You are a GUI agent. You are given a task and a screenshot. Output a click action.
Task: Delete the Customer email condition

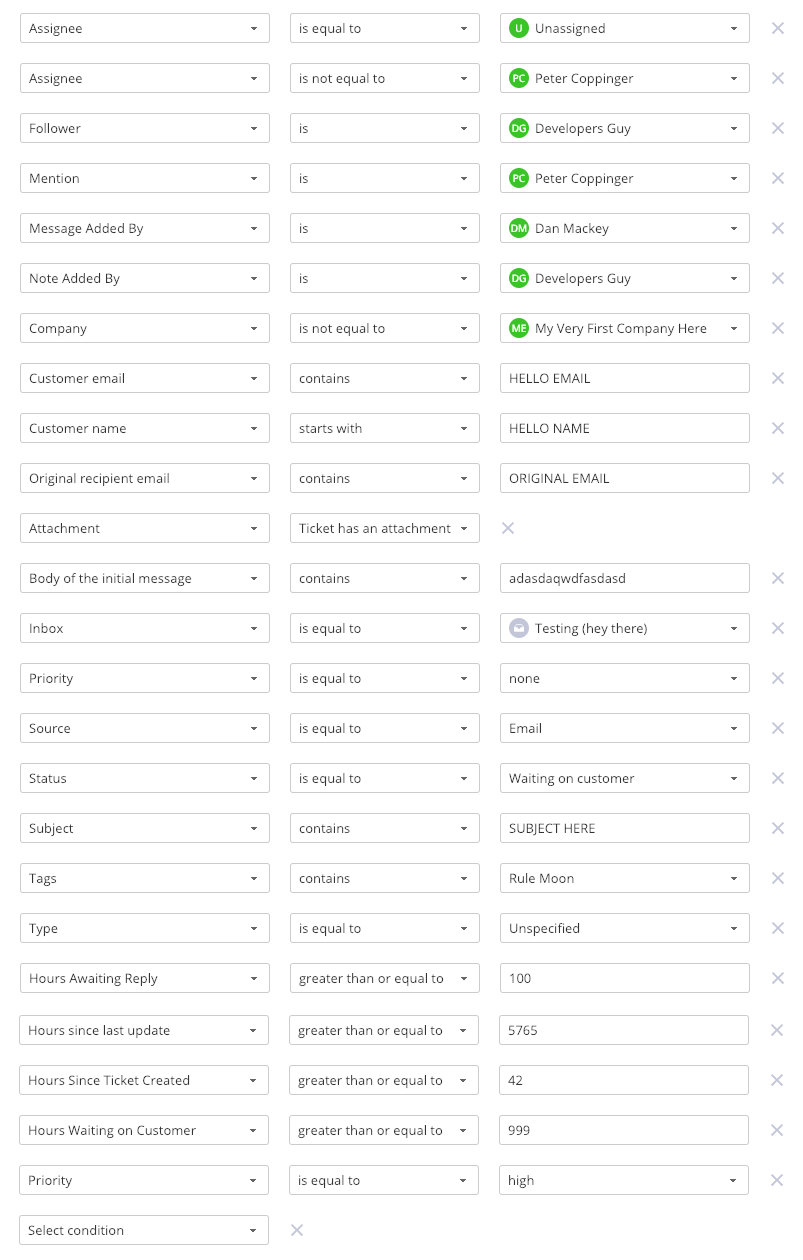[777, 378]
